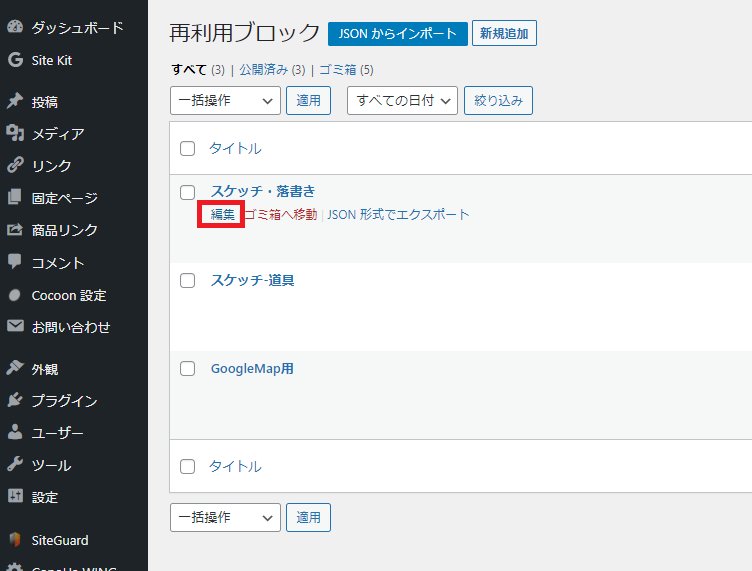Open the お問い合わせ menu item
The width and height of the screenshot is (752, 571).
pyautogui.click(x=71, y=327)
